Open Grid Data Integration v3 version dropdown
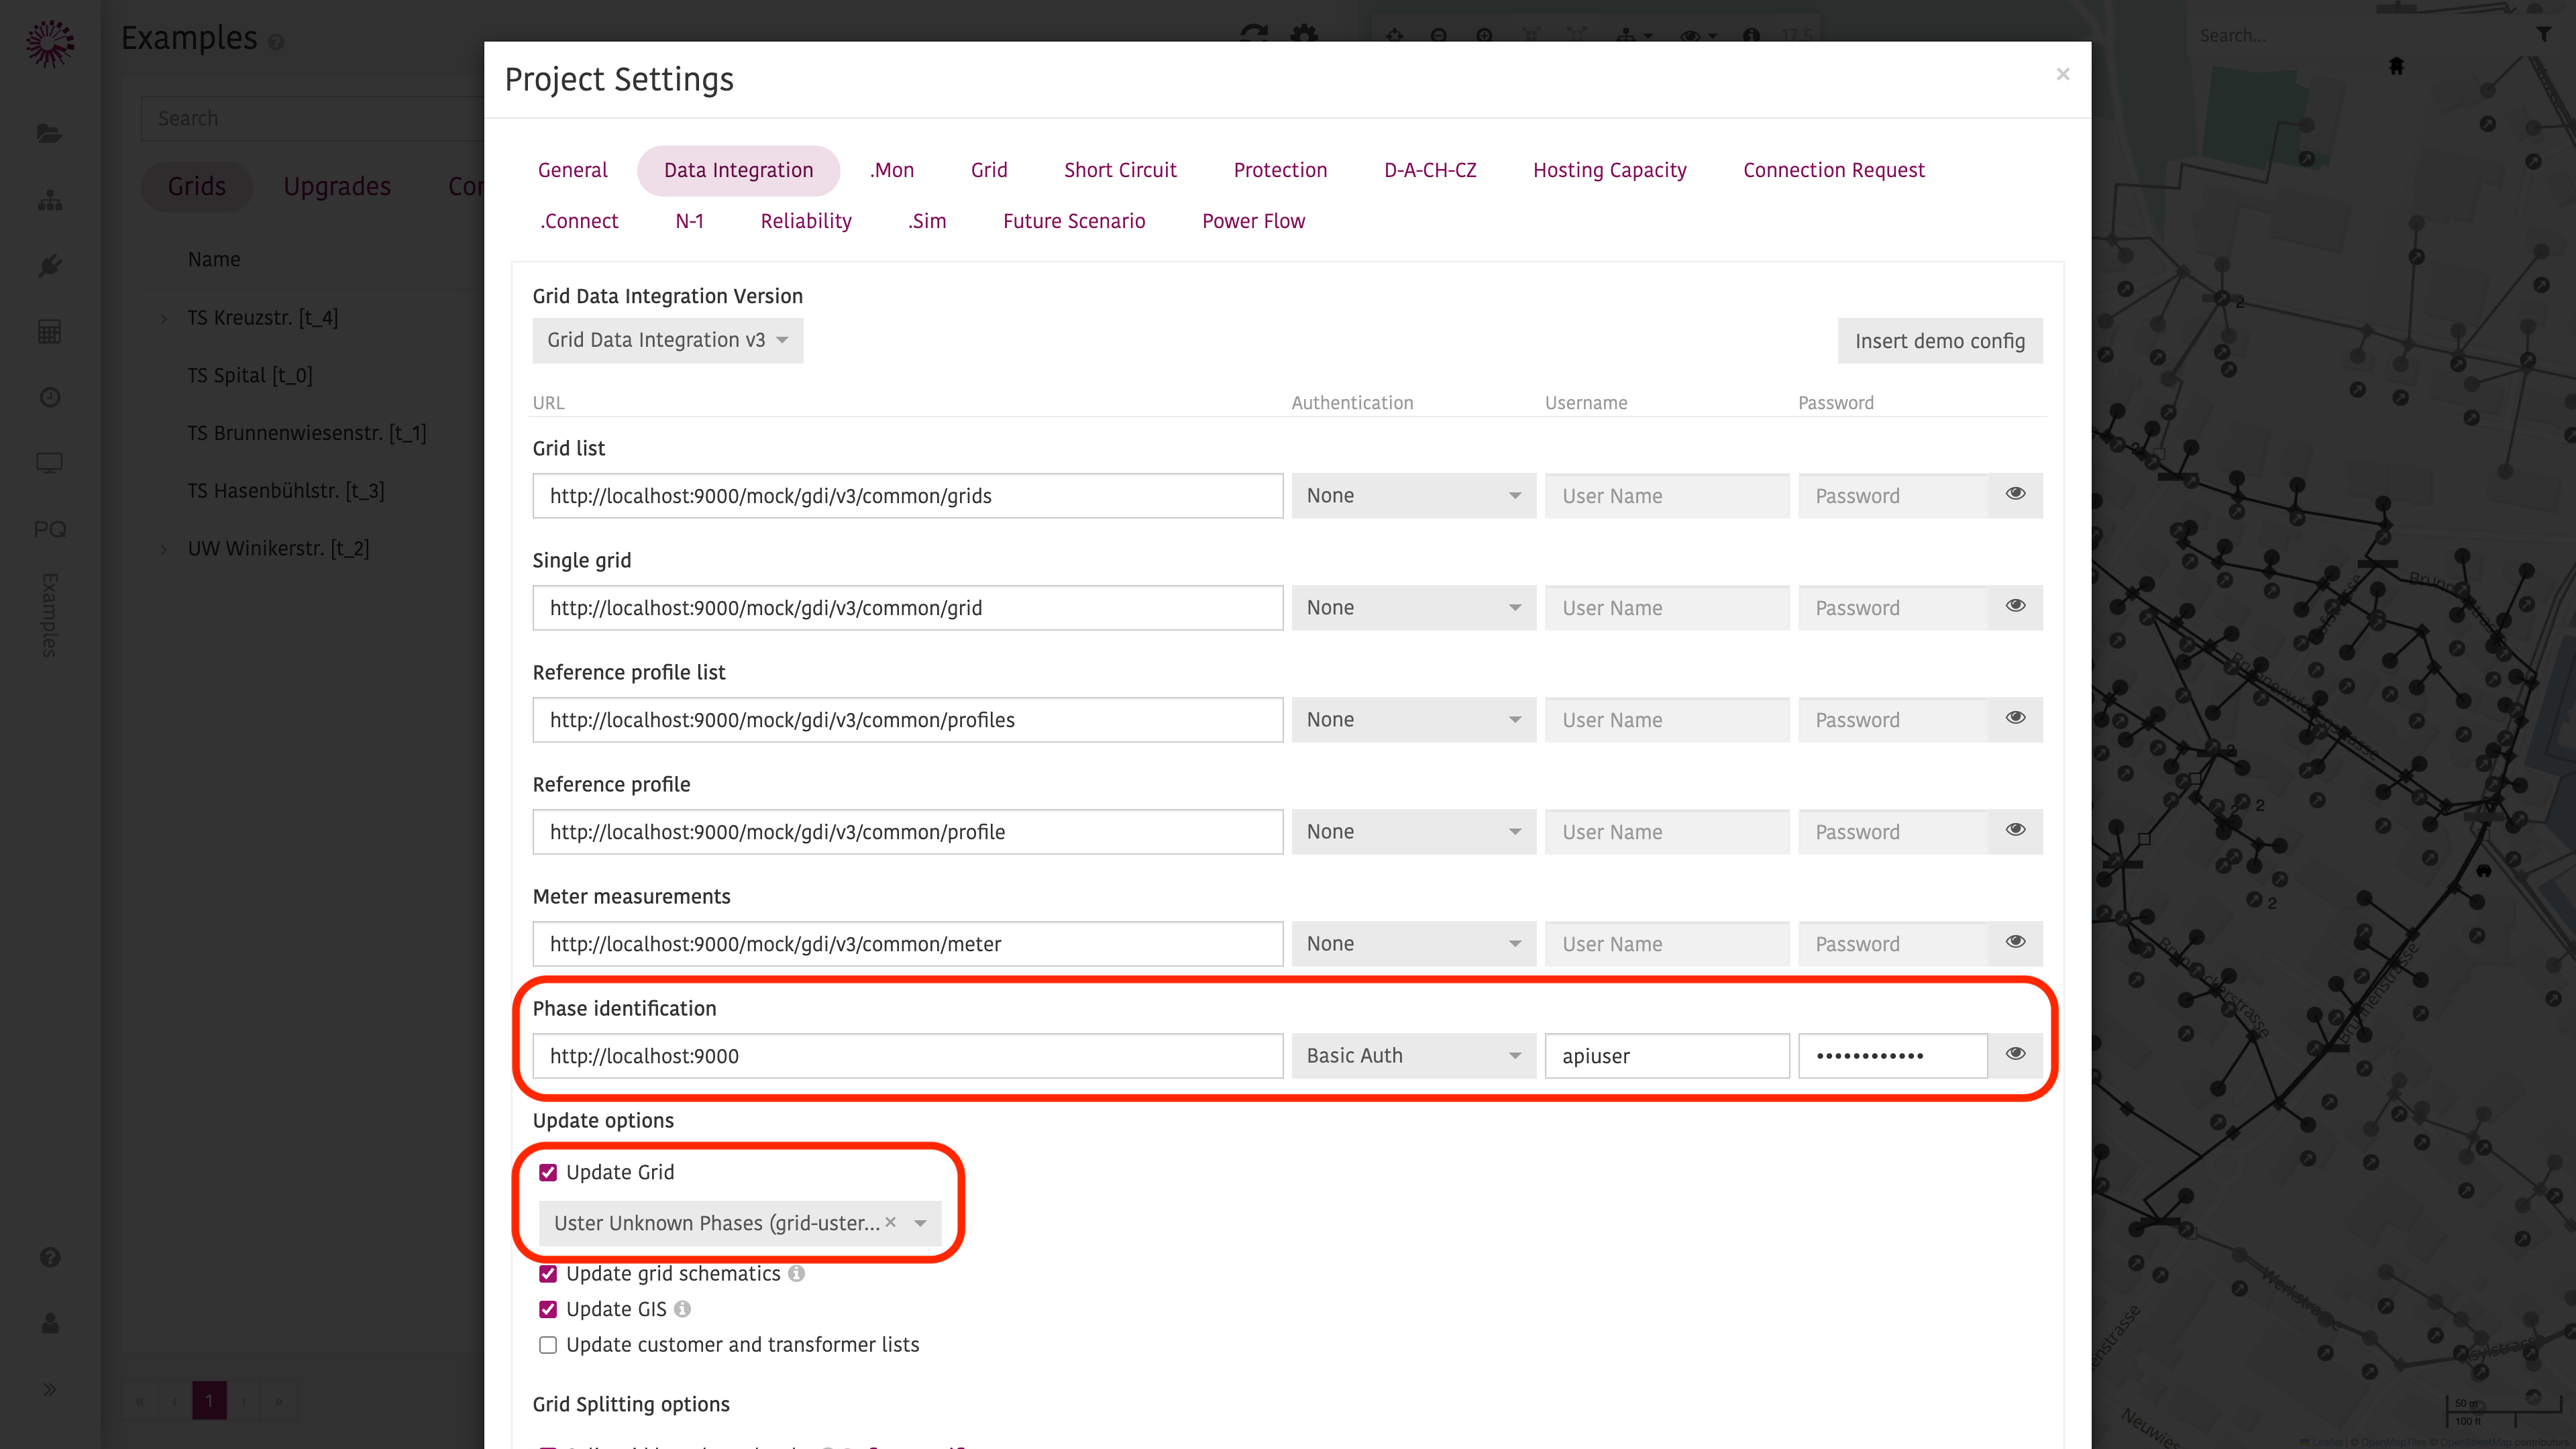 coord(667,340)
